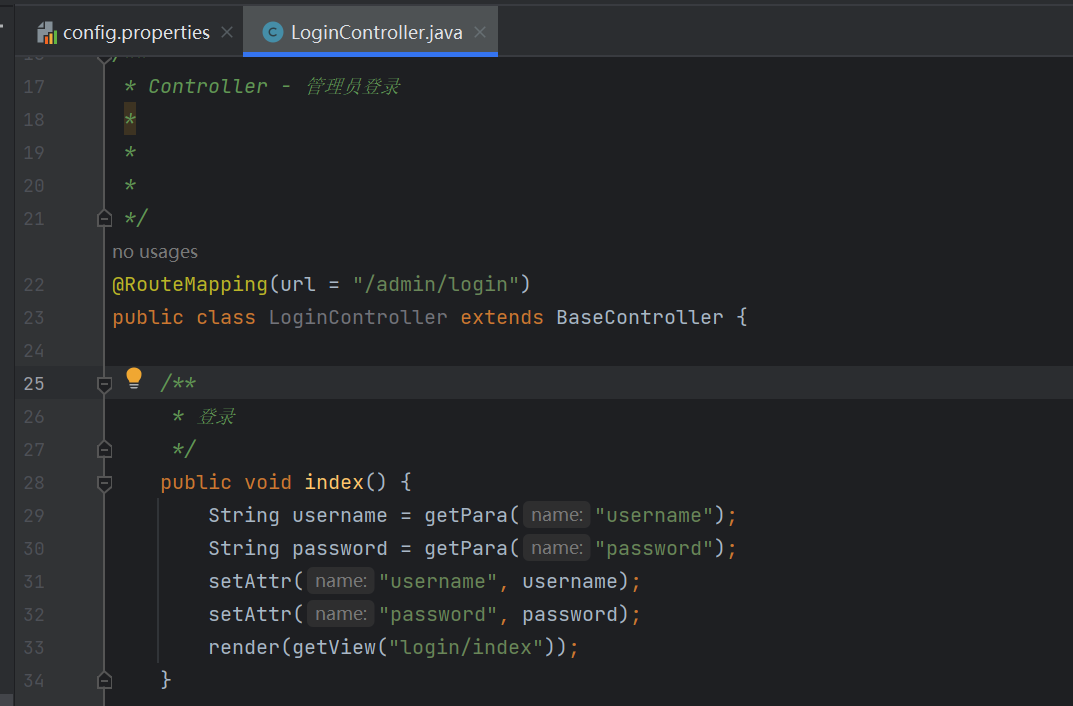Collapse the index() method fold at line 28

104,484
